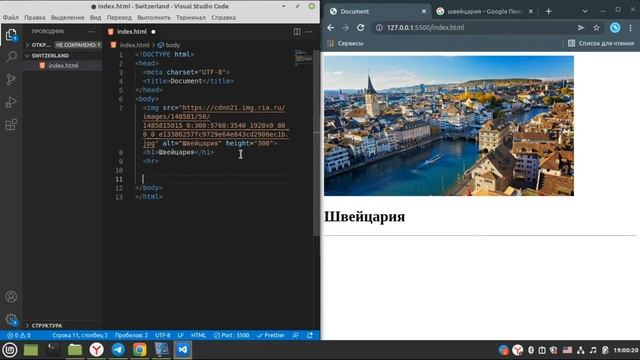Open Chrome's three-dot menu
The image size is (640, 360).
coord(630,28)
